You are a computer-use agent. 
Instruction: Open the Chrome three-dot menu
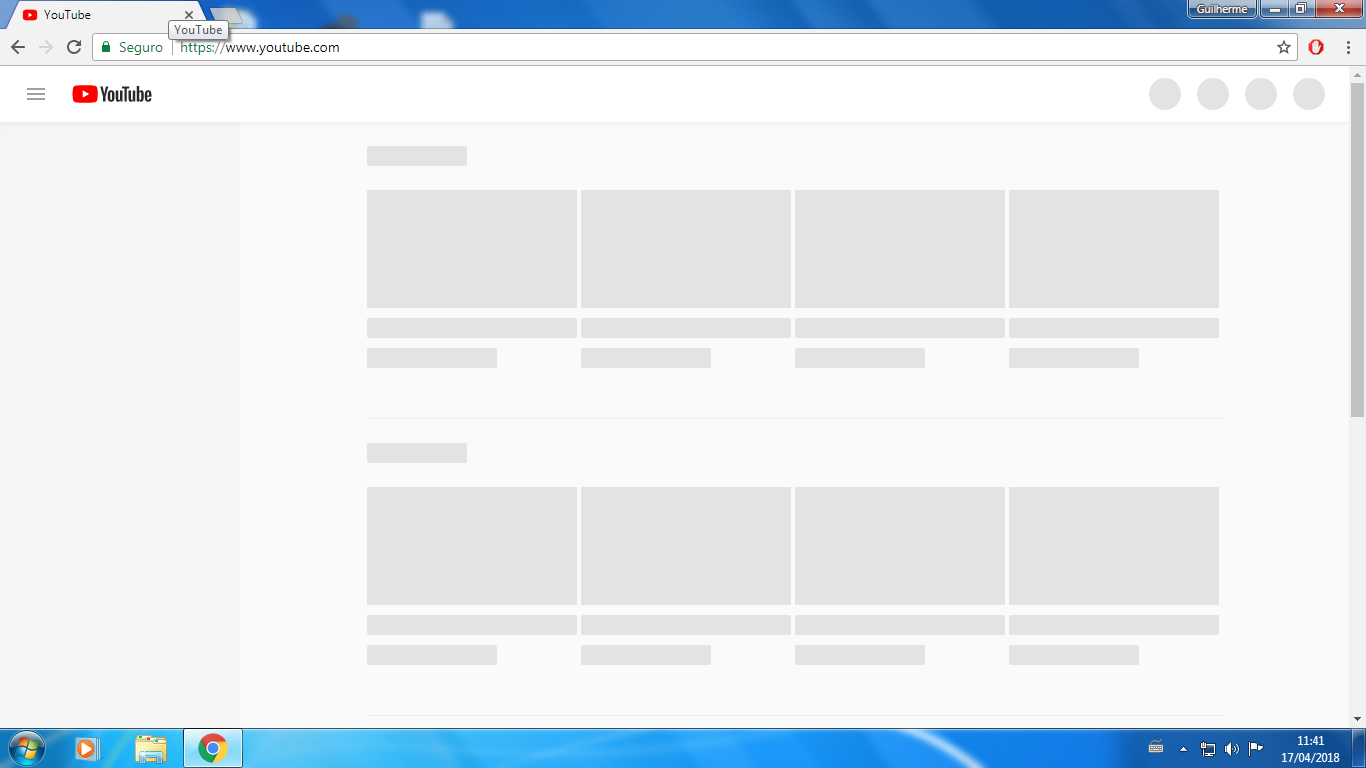1347,47
